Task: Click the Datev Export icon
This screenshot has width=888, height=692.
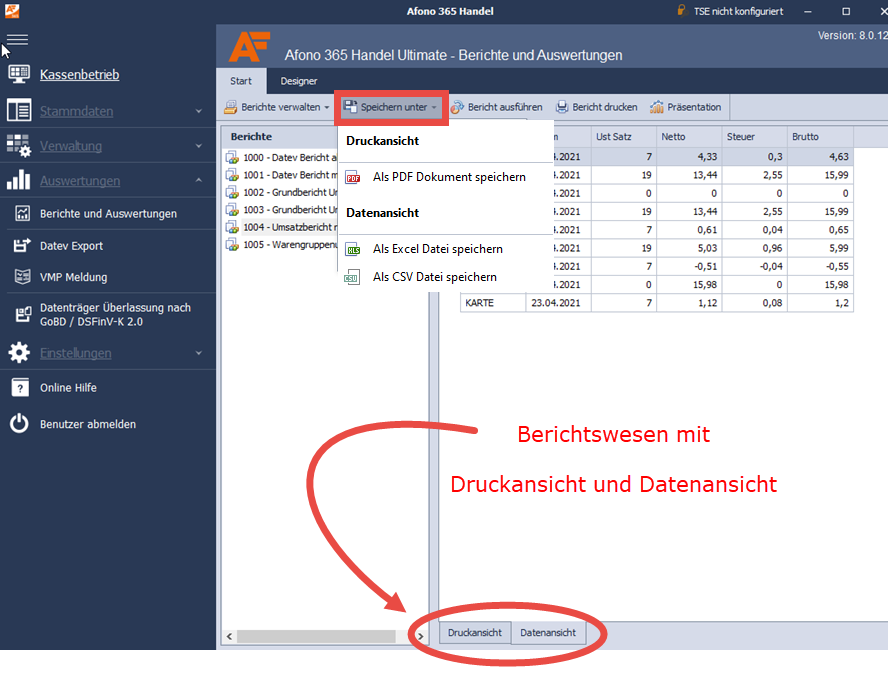Action: pos(22,246)
